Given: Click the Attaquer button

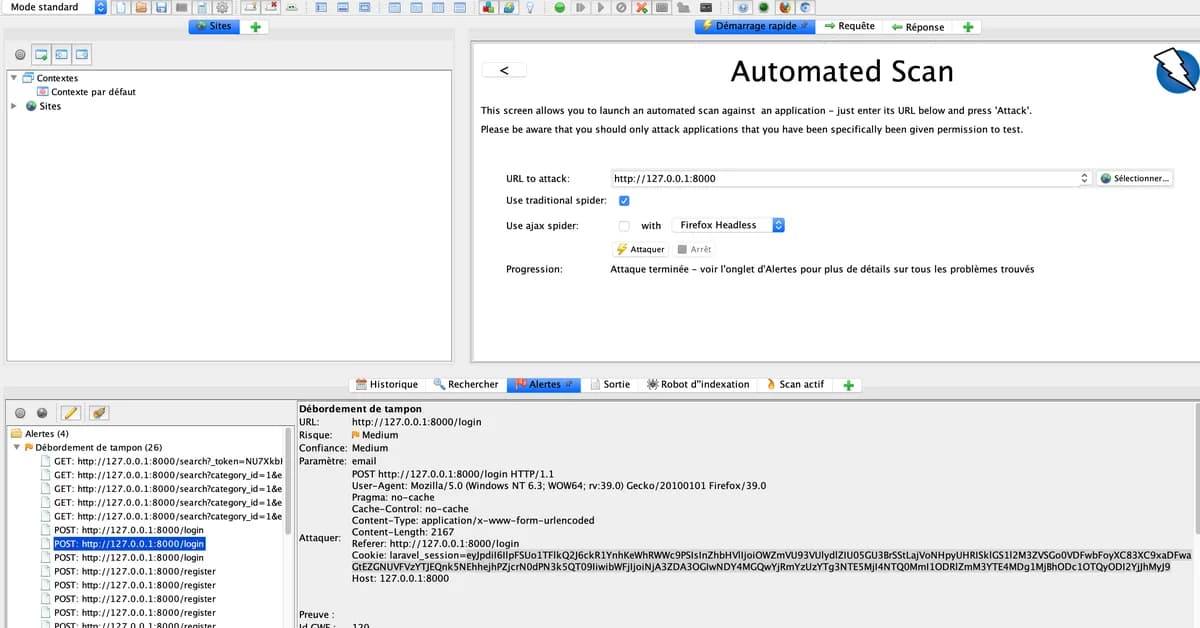Looking at the screenshot, I should 639,248.
